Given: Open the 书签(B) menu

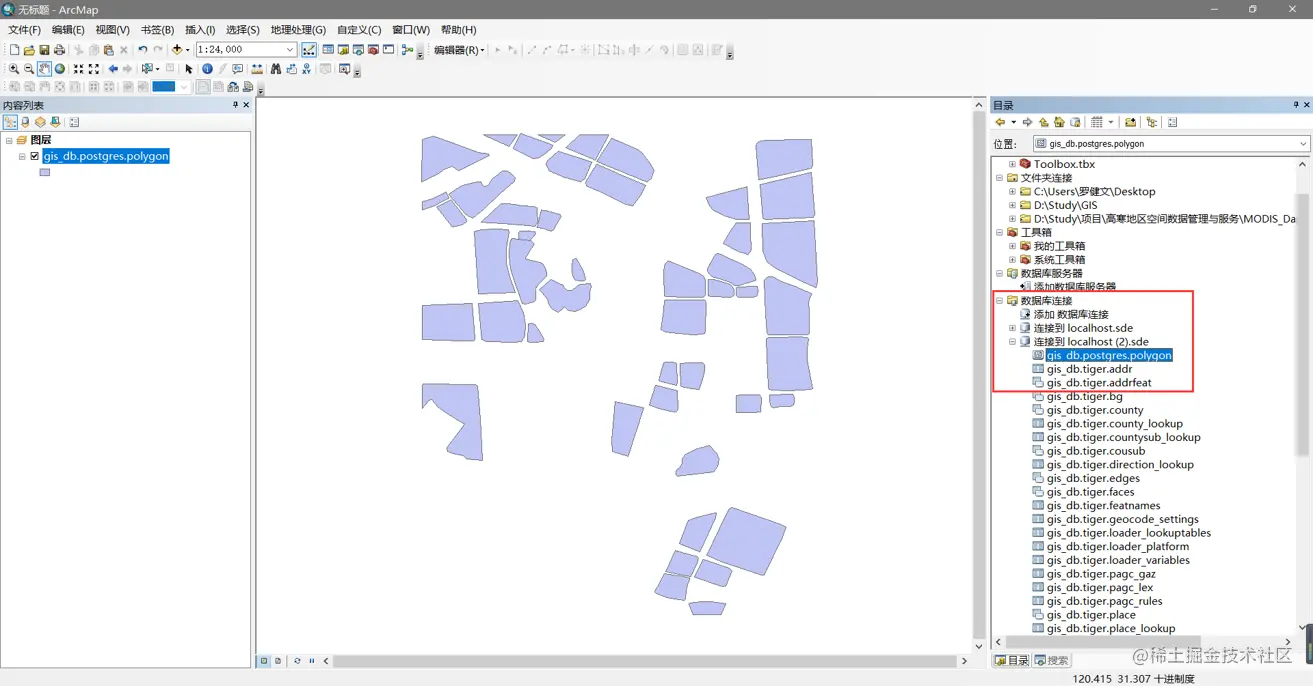Looking at the screenshot, I should click(157, 30).
